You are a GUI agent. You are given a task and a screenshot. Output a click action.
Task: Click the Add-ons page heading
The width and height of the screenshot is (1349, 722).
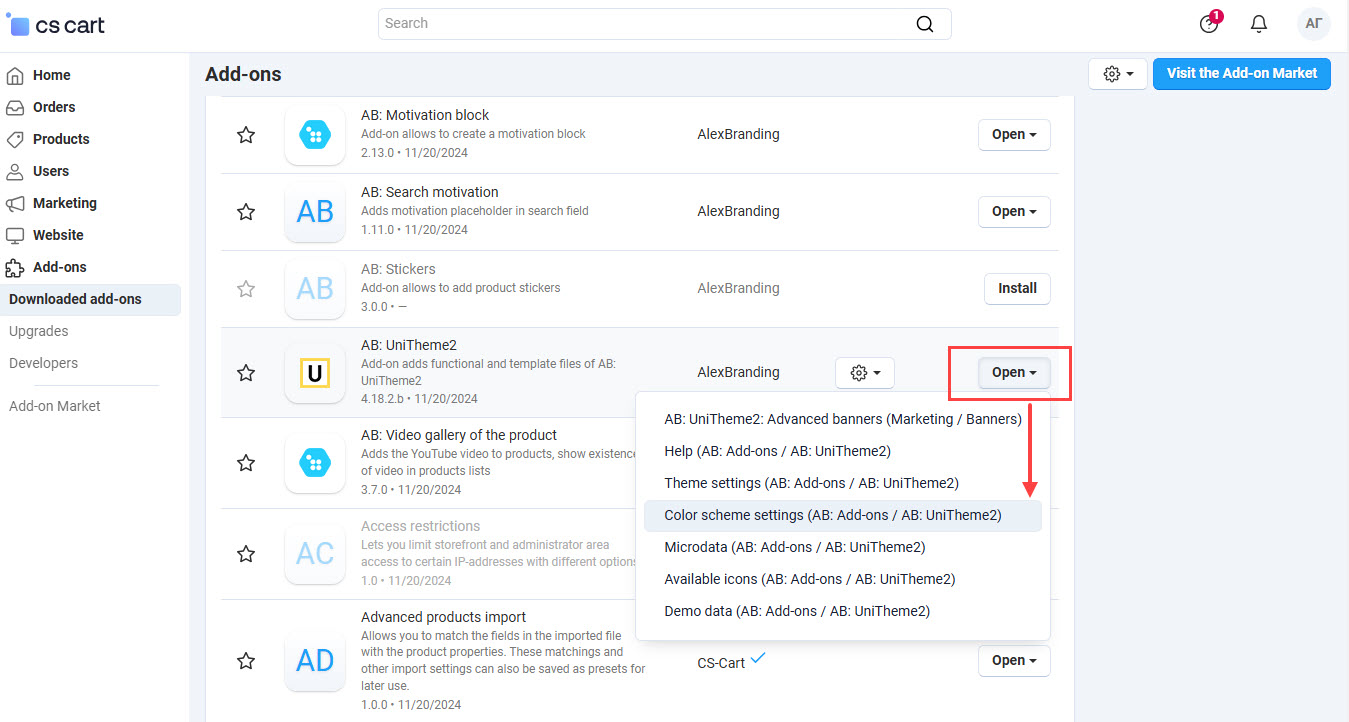click(243, 74)
